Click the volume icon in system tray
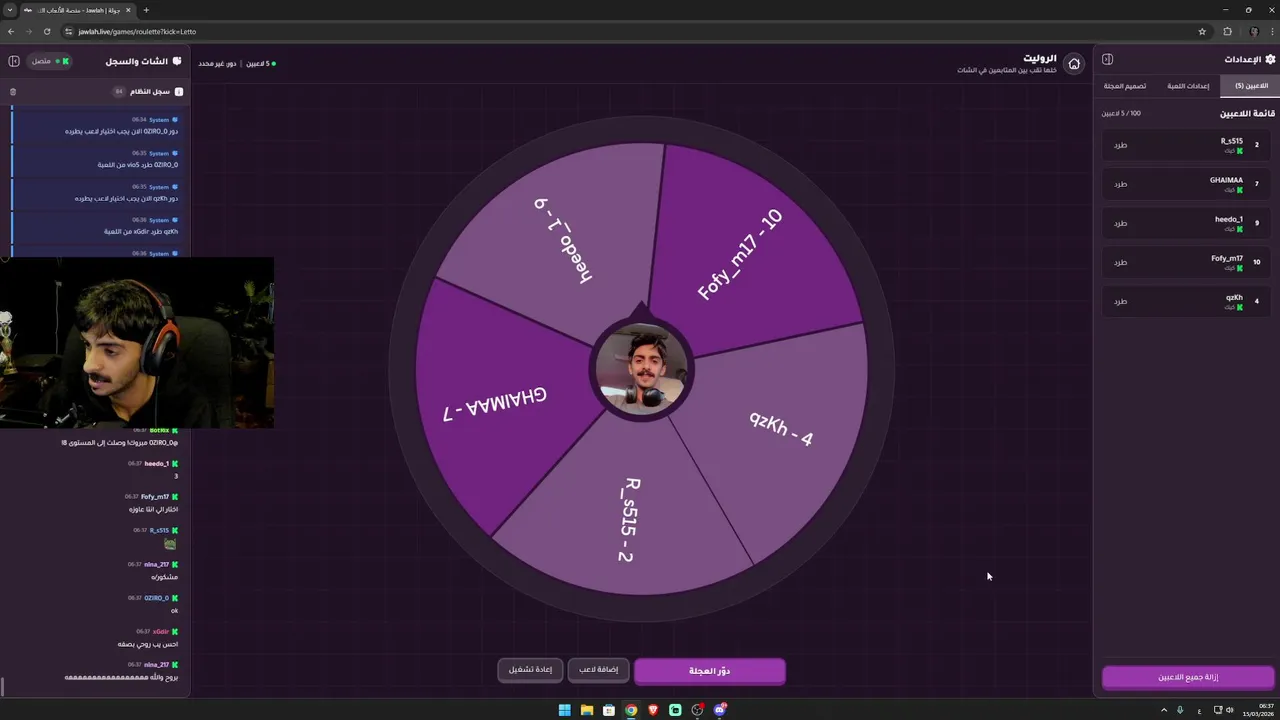This screenshot has width=1280, height=720. pyautogui.click(x=1230, y=710)
